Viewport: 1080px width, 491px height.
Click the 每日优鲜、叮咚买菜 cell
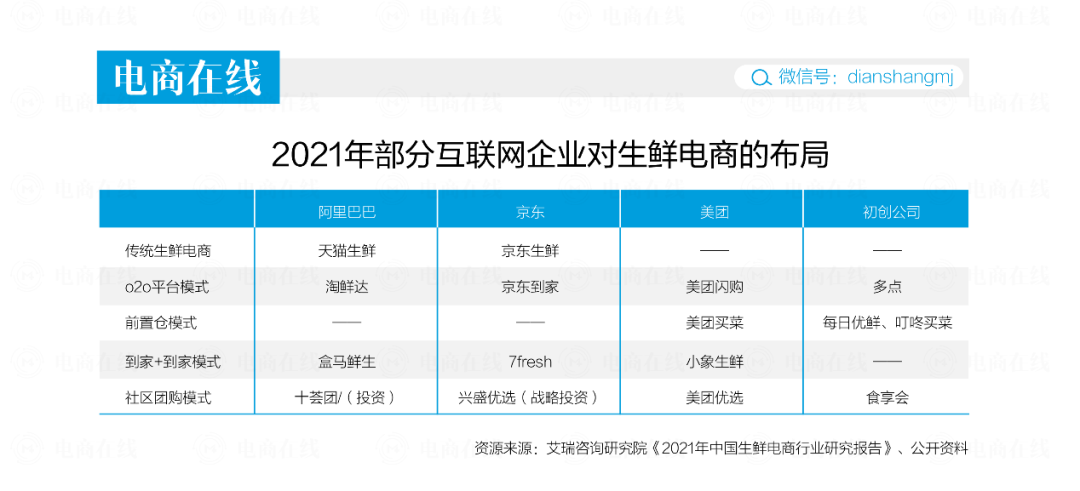(887, 322)
